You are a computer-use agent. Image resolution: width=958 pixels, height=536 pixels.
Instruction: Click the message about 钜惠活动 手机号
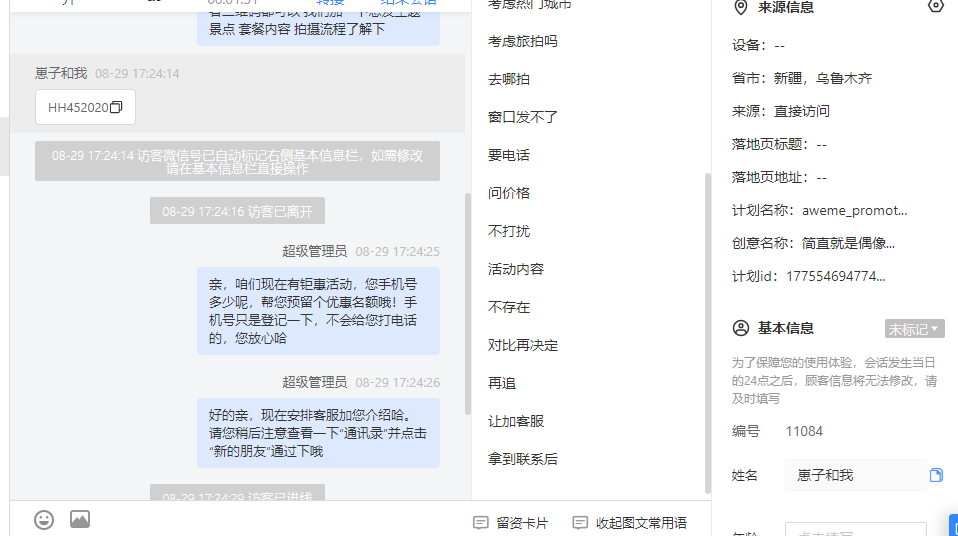point(318,310)
